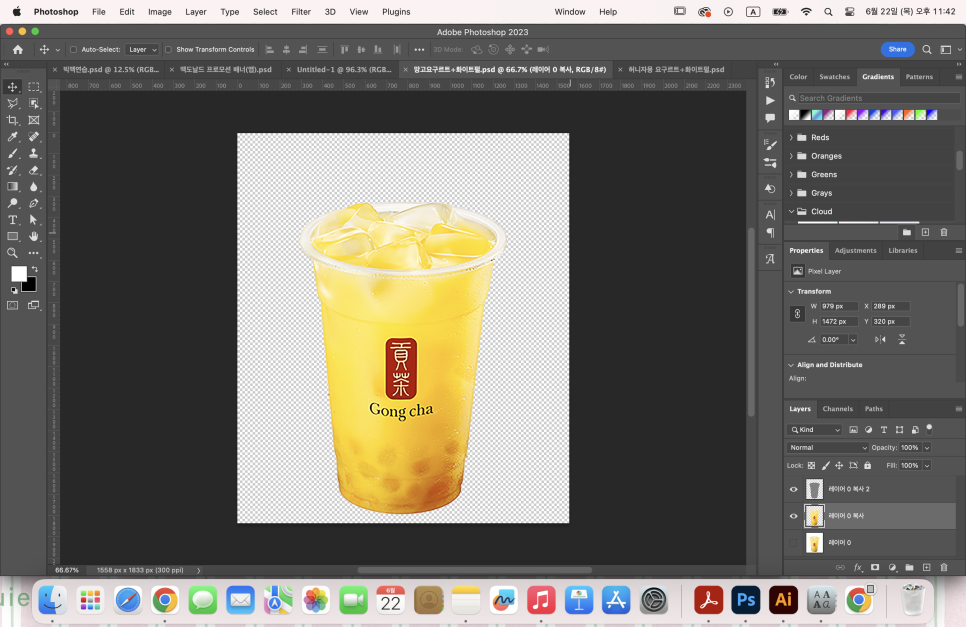Open the Layer menu
Image resolution: width=966 pixels, height=627 pixels.
(196, 12)
